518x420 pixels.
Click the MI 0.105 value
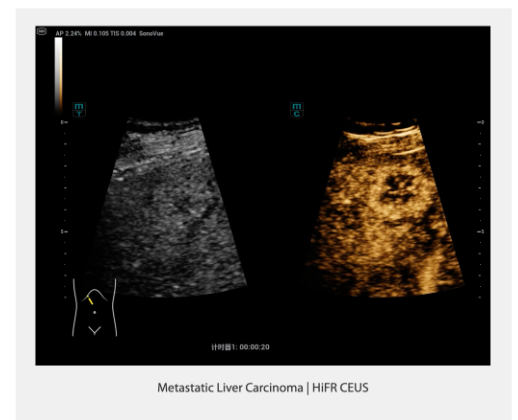(x=96, y=33)
